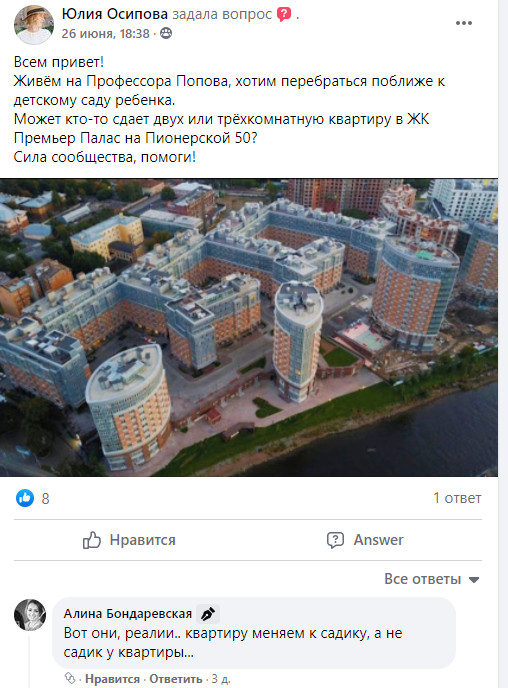This screenshot has height=688, width=508.
Task: Toggle like on the comment via Нравится
Action: 112,679
